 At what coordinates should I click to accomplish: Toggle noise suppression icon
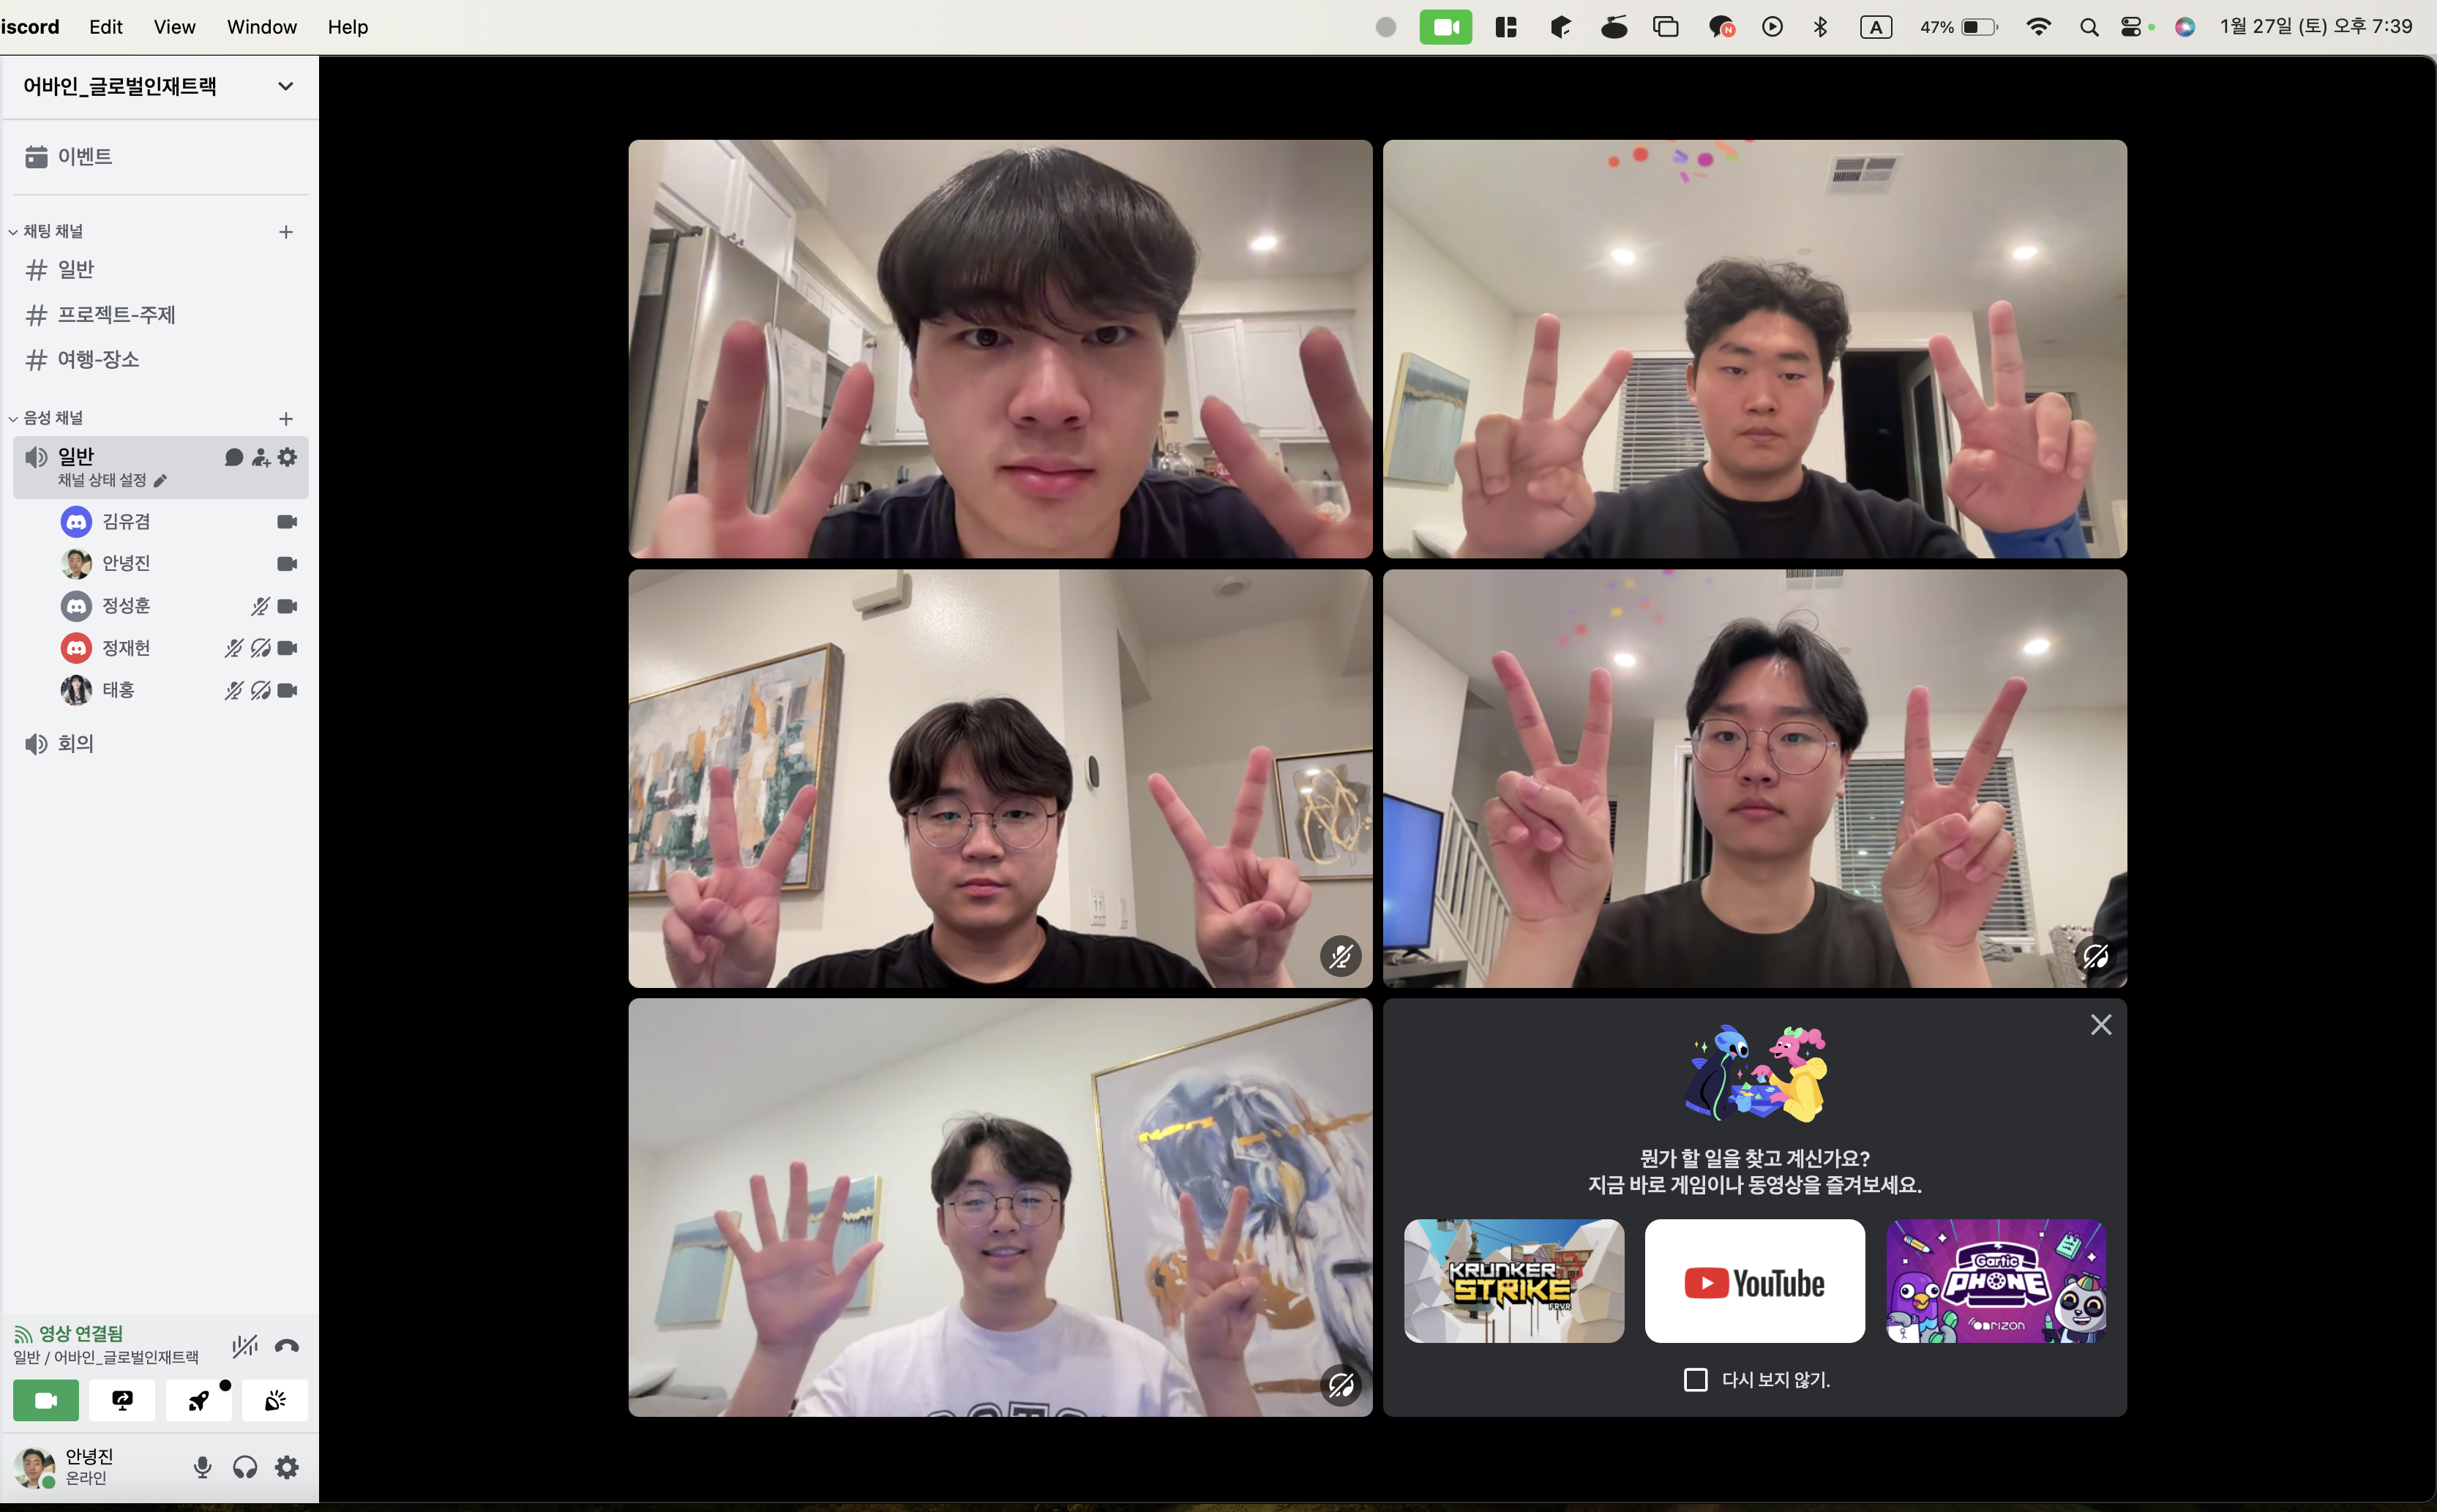tap(244, 1346)
